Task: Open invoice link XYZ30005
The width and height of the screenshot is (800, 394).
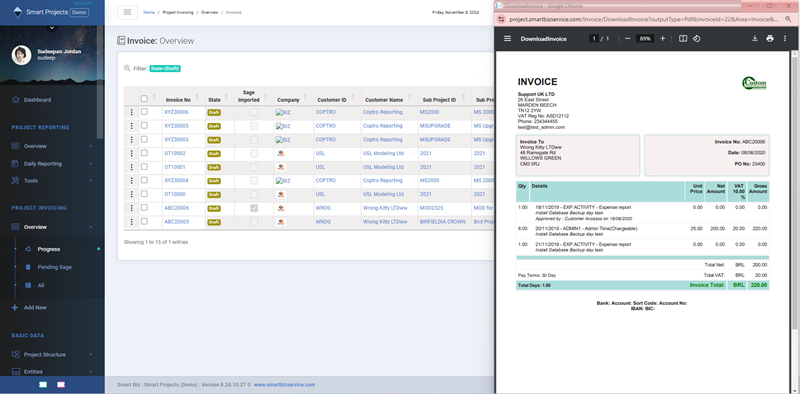Action: click(x=176, y=126)
